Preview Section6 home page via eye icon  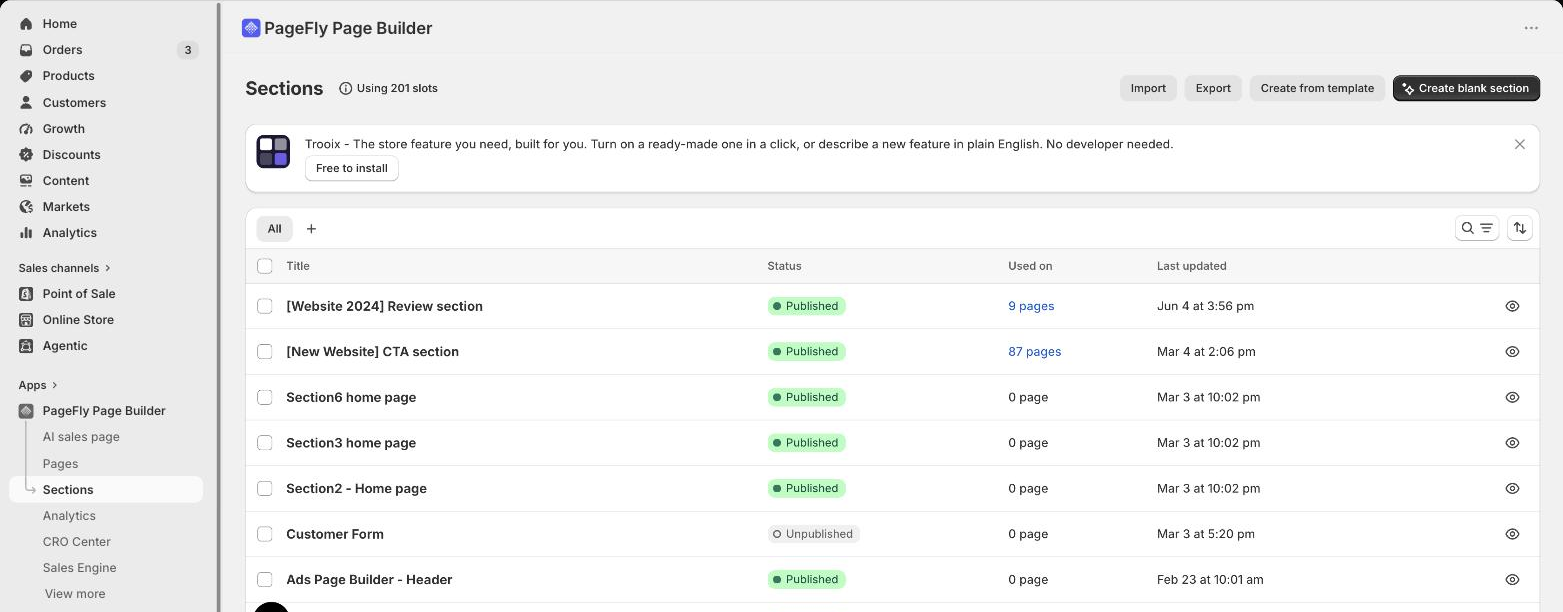pyautogui.click(x=1512, y=397)
